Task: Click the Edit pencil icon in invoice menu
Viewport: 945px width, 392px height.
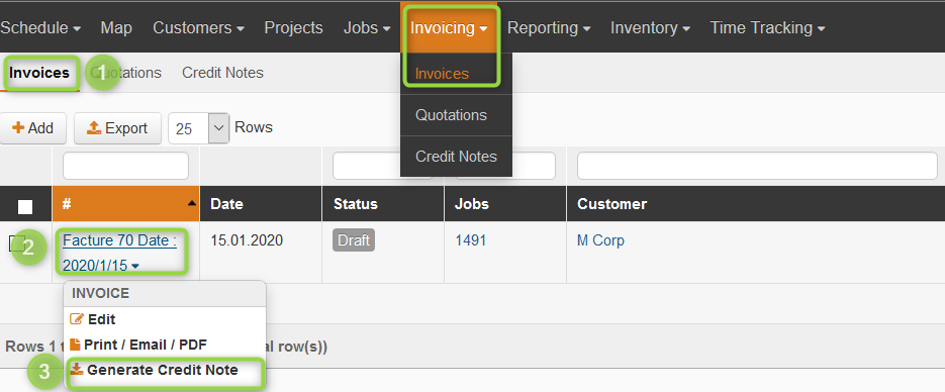Action: (x=77, y=320)
